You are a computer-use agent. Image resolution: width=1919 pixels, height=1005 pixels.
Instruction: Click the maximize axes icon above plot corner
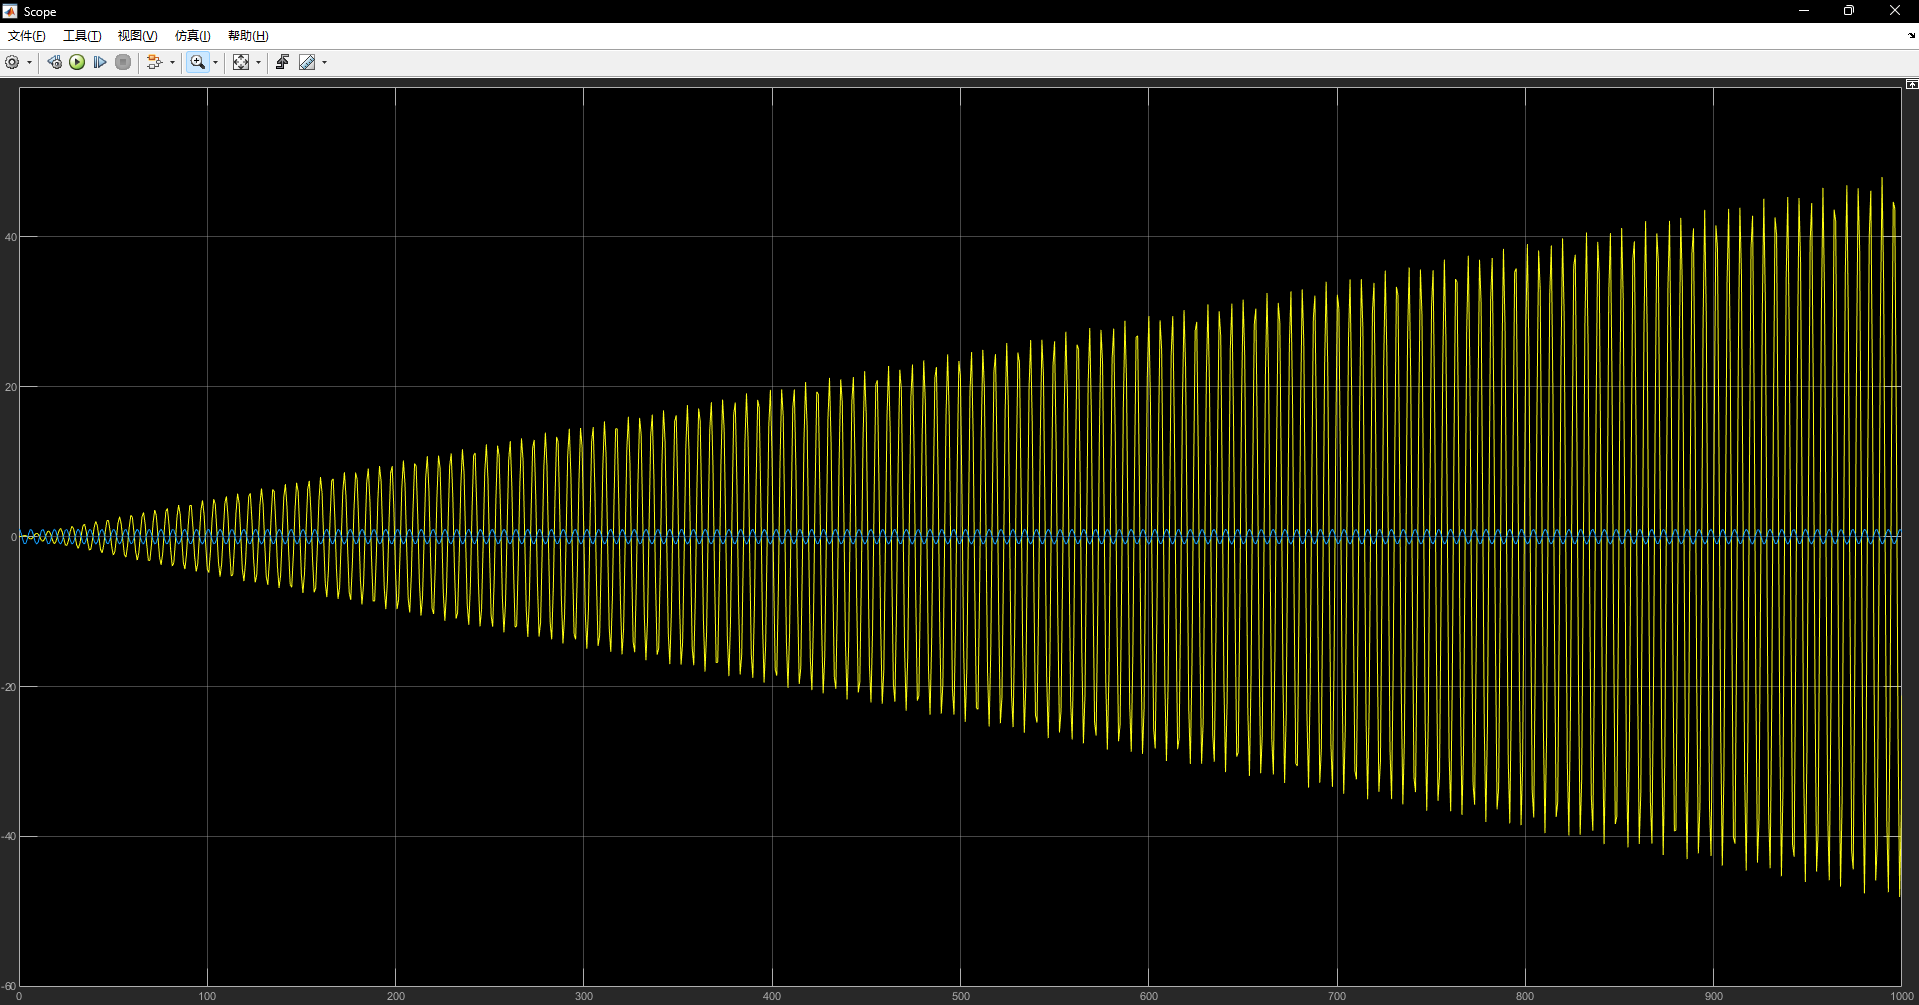tap(1911, 85)
